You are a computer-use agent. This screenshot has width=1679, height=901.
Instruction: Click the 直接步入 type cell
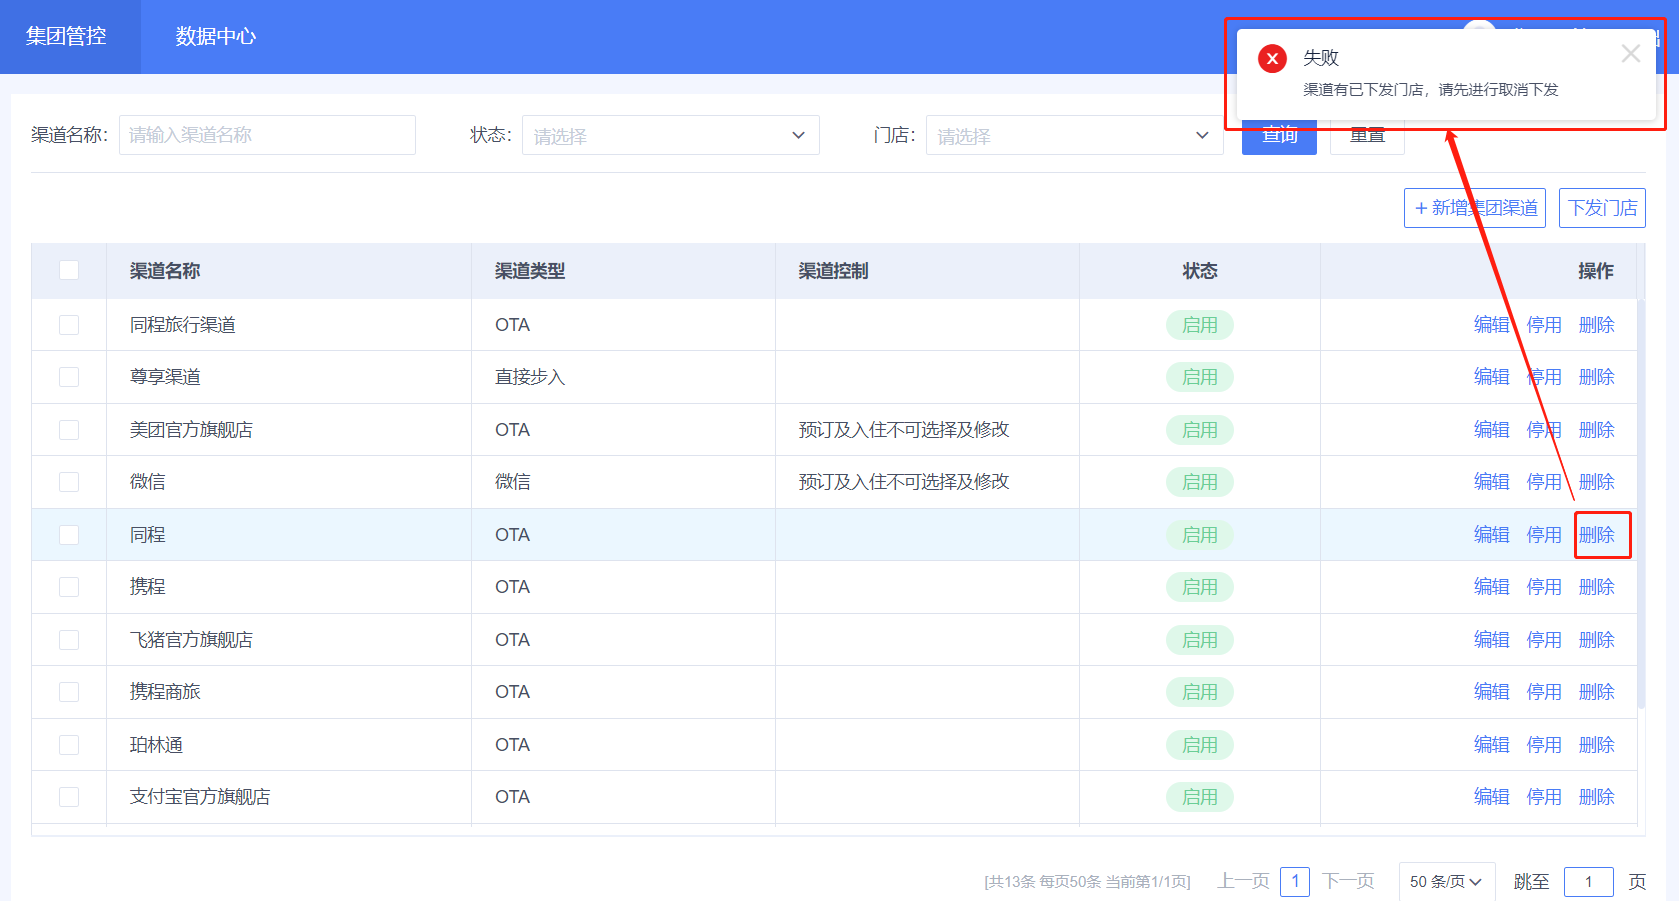pyautogui.click(x=530, y=377)
